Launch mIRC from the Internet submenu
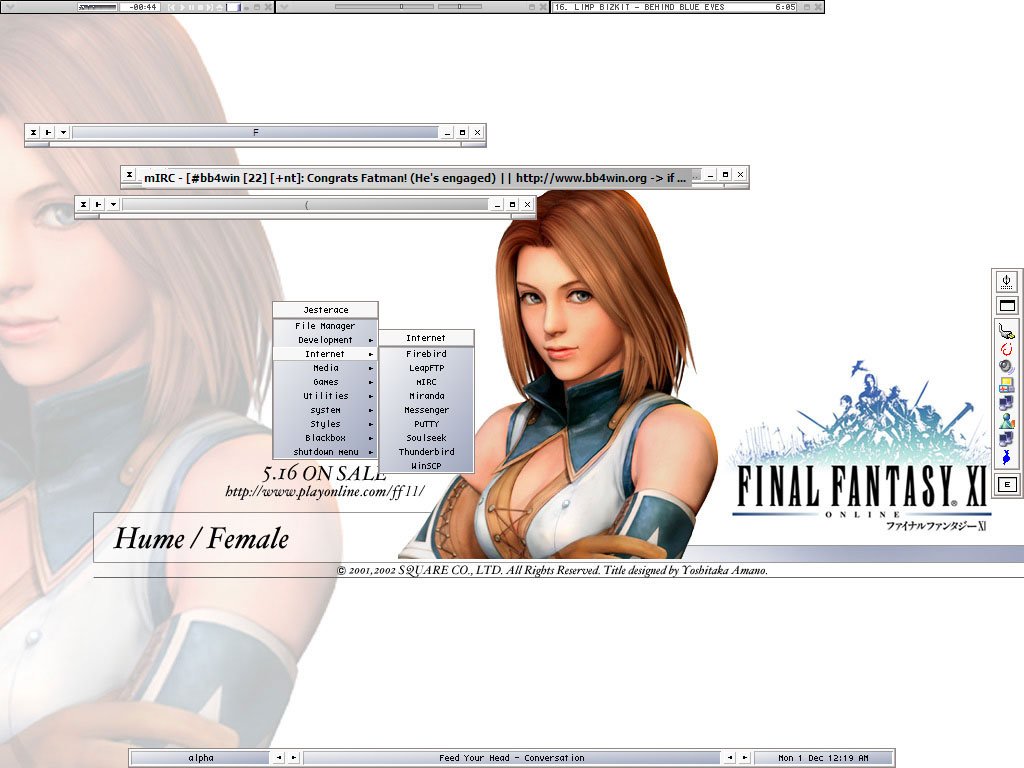 (426, 382)
